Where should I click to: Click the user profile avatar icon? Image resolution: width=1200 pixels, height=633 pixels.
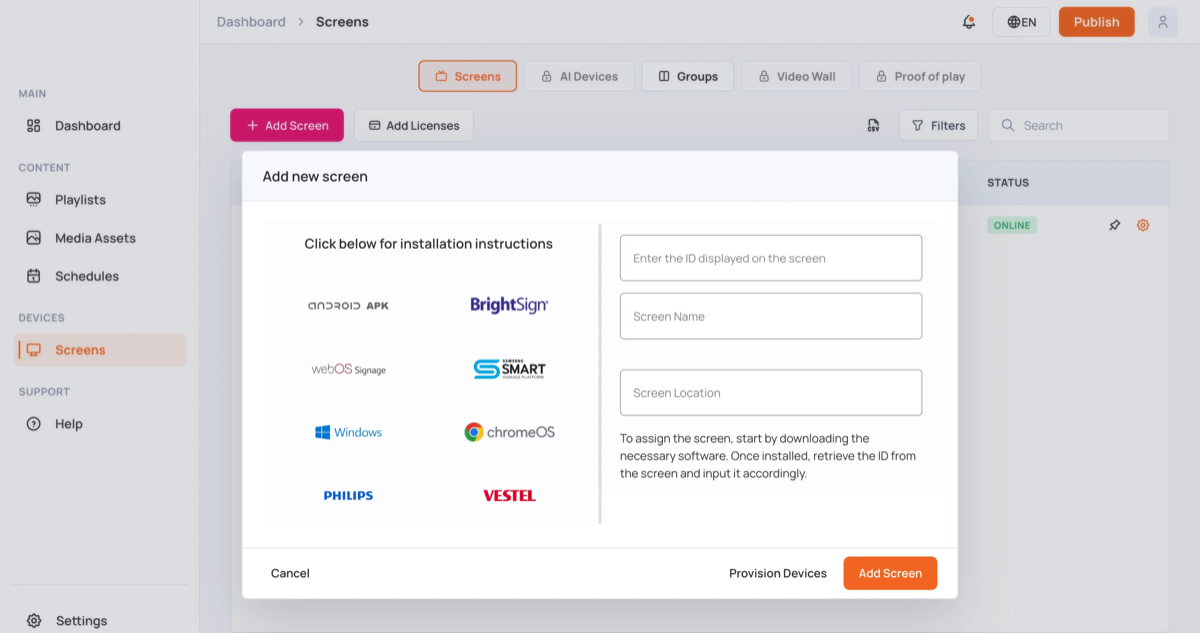[x=1162, y=22]
